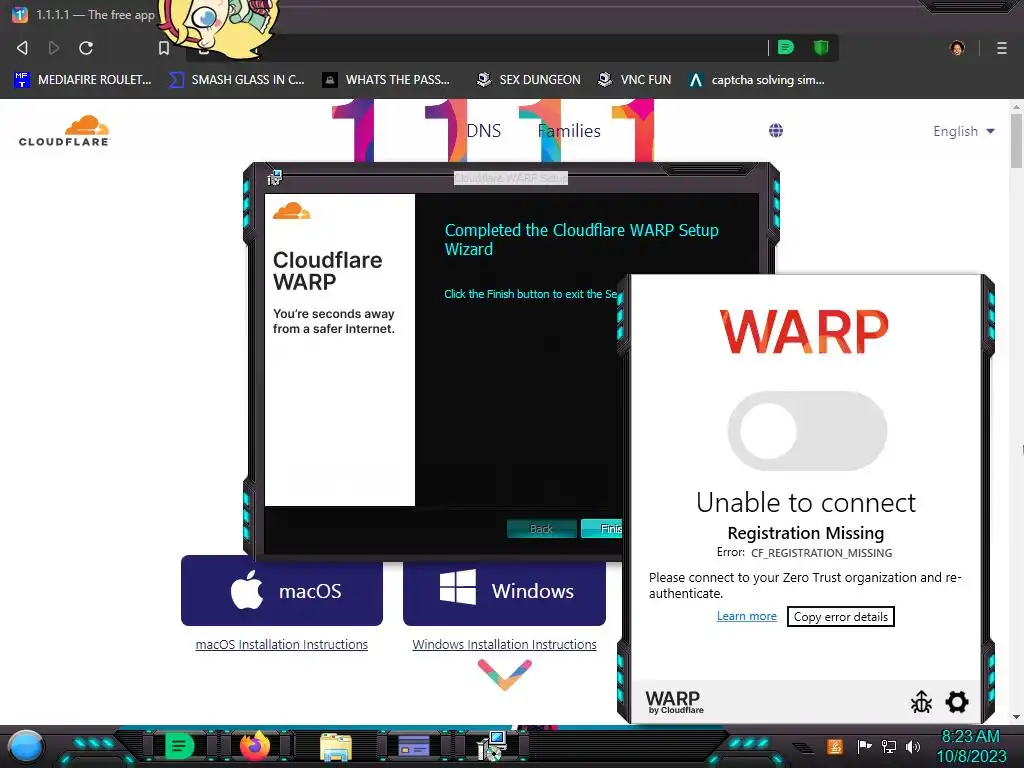Open the Families navigation link
Image resolution: width=1024 pixels, height=768 pixels.
point(569,131)
